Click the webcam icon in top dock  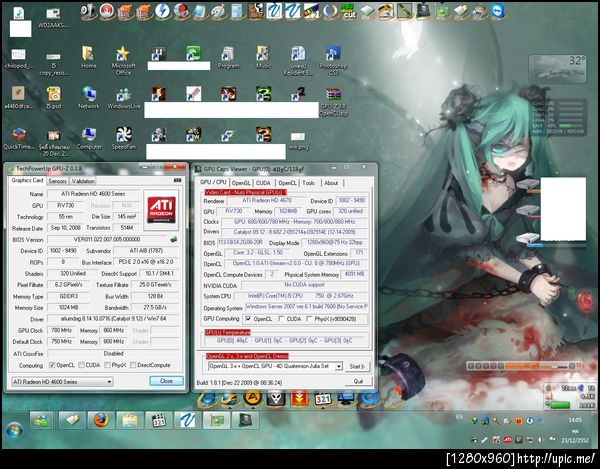[x=89, y=11]
